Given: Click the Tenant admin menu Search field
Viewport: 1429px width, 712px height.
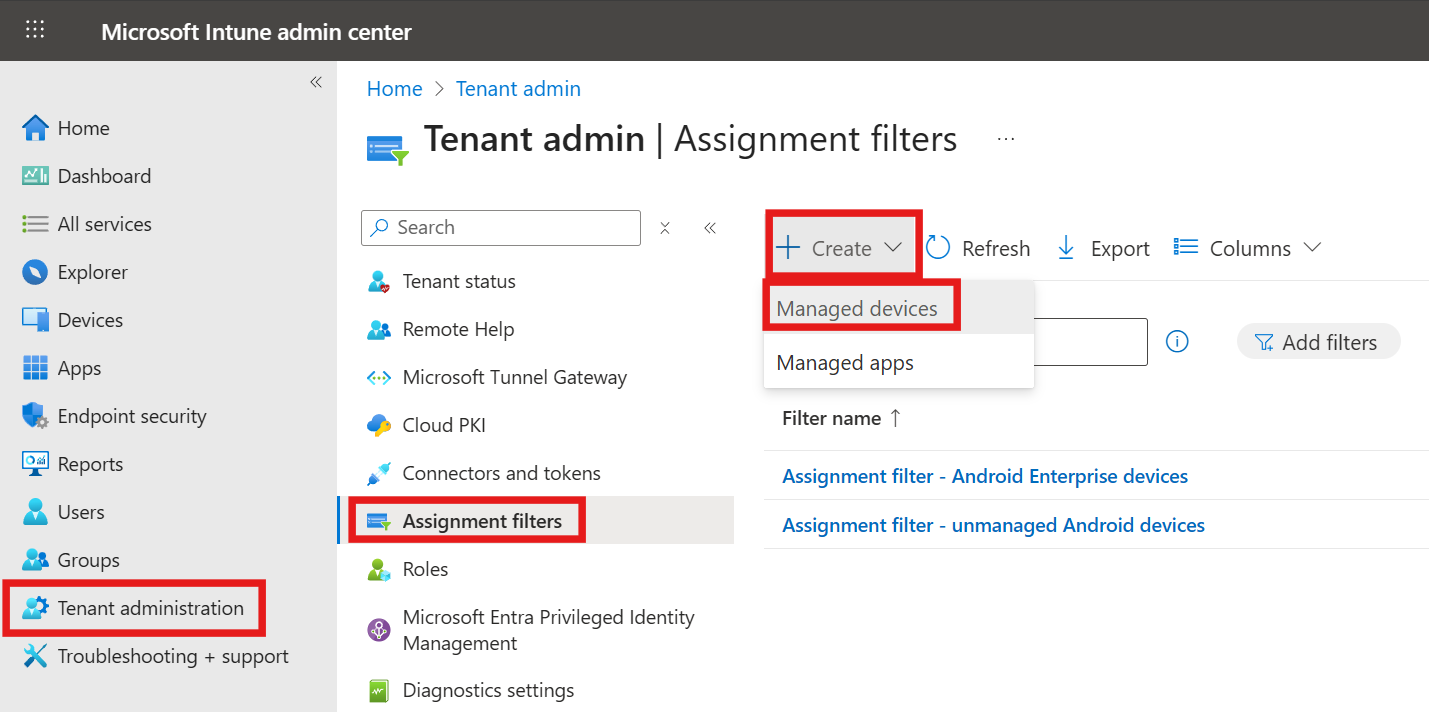Looking at the screenshot, I should (x=501, y=228).
